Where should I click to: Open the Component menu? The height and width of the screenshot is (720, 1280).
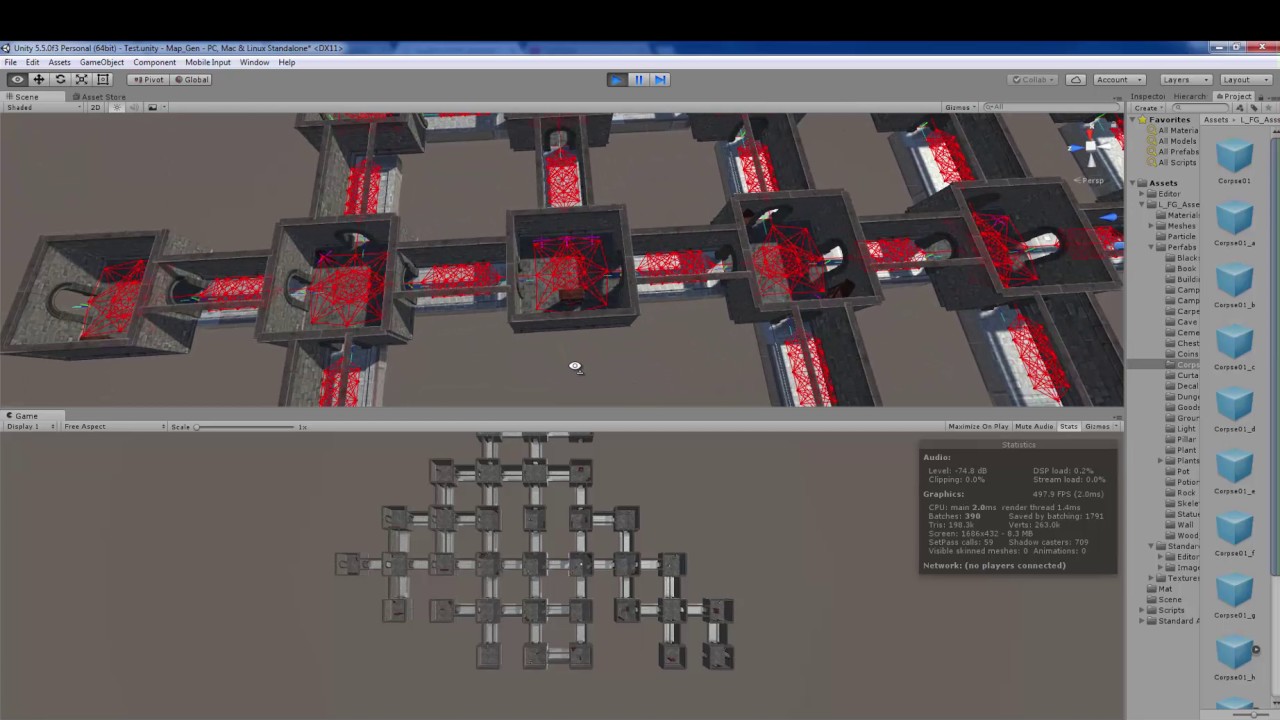(155, 62)
